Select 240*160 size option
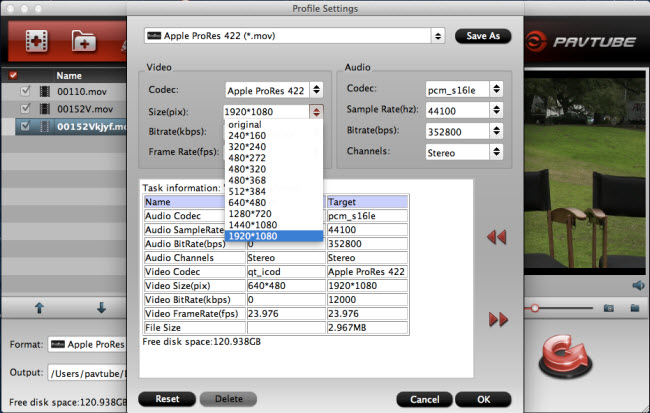This screenshot has height=413, width=650. point(274,136)
